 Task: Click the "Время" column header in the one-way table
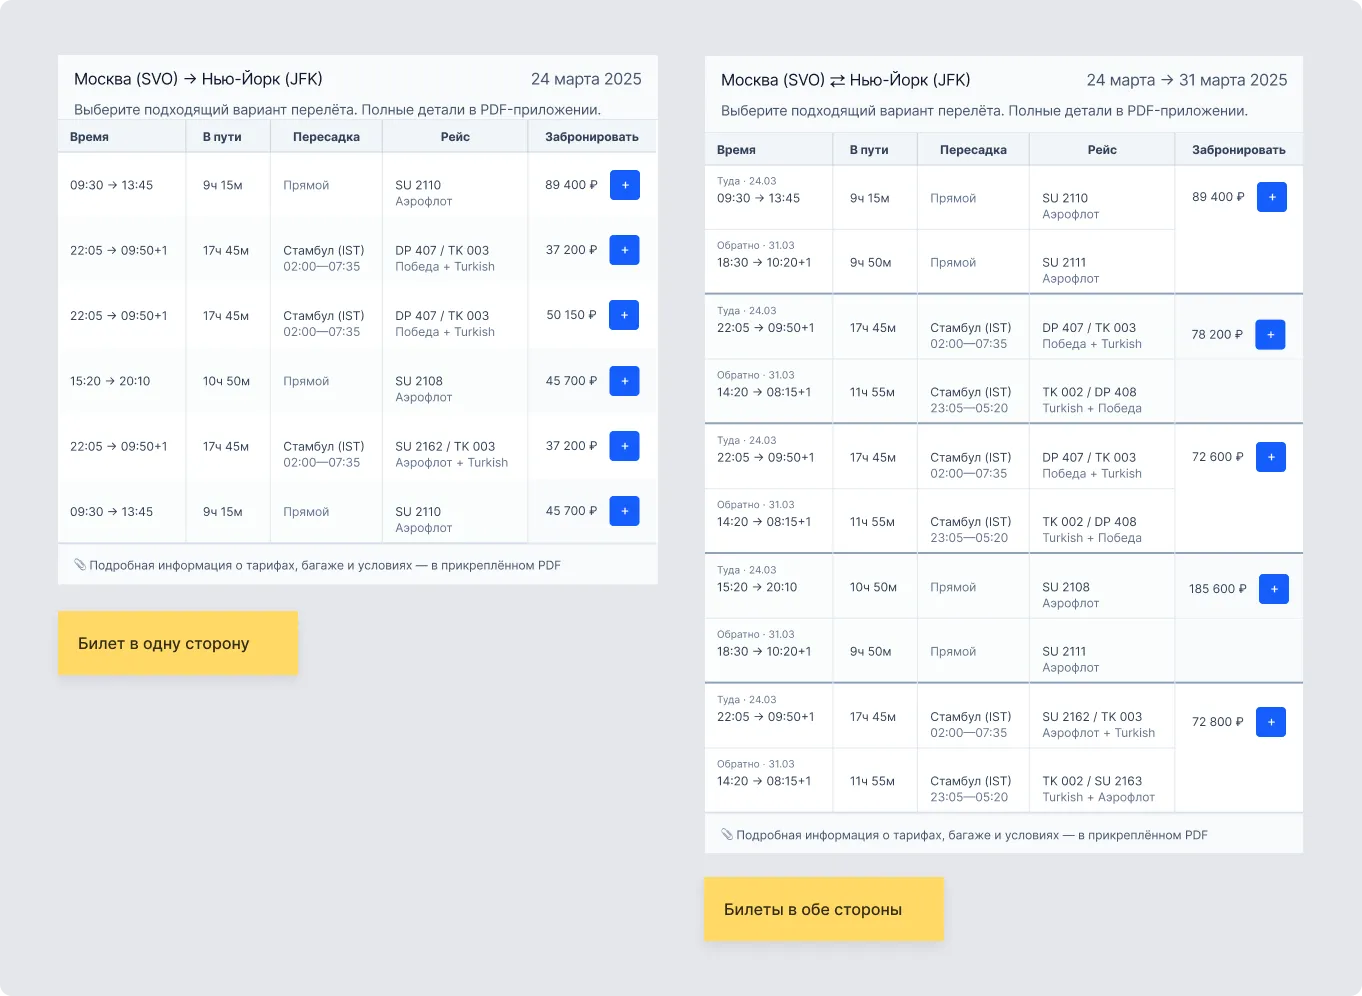[x=90, y=137]
